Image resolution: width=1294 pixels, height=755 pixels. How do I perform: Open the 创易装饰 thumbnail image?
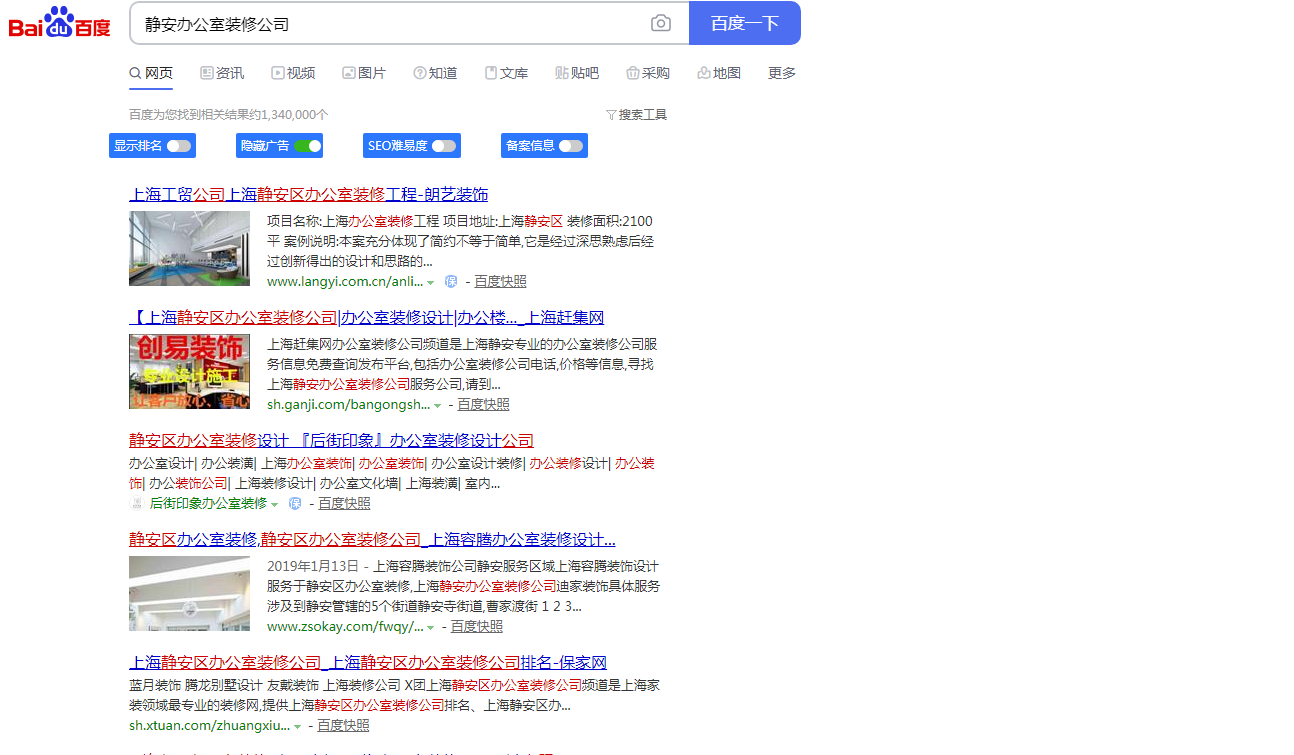point(189,371)
